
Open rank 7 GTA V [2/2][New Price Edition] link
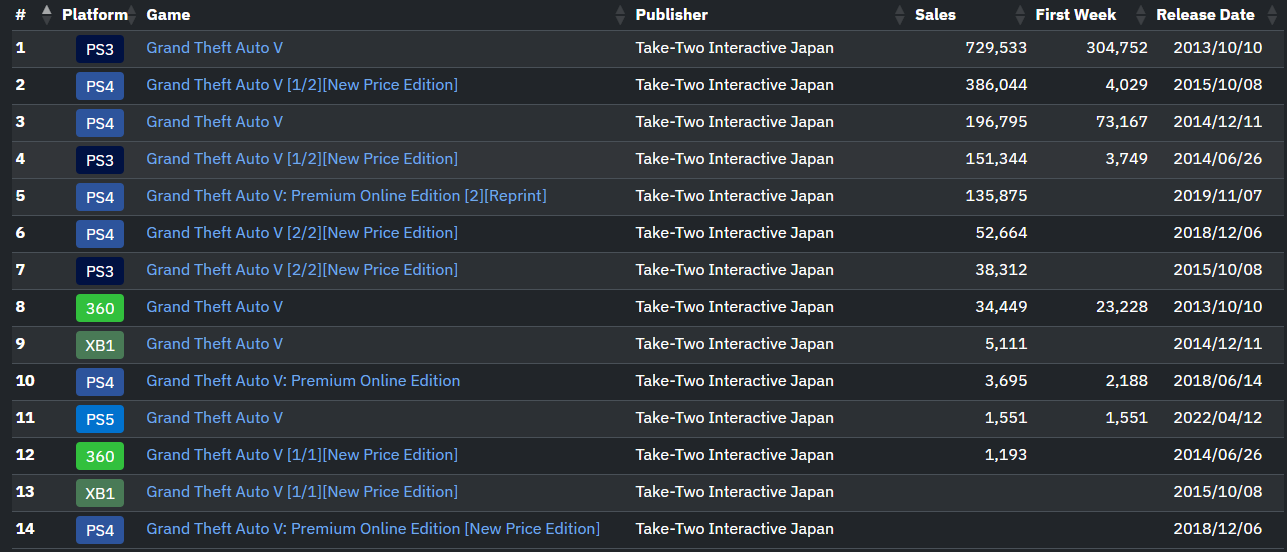click(x=302, y=270)
